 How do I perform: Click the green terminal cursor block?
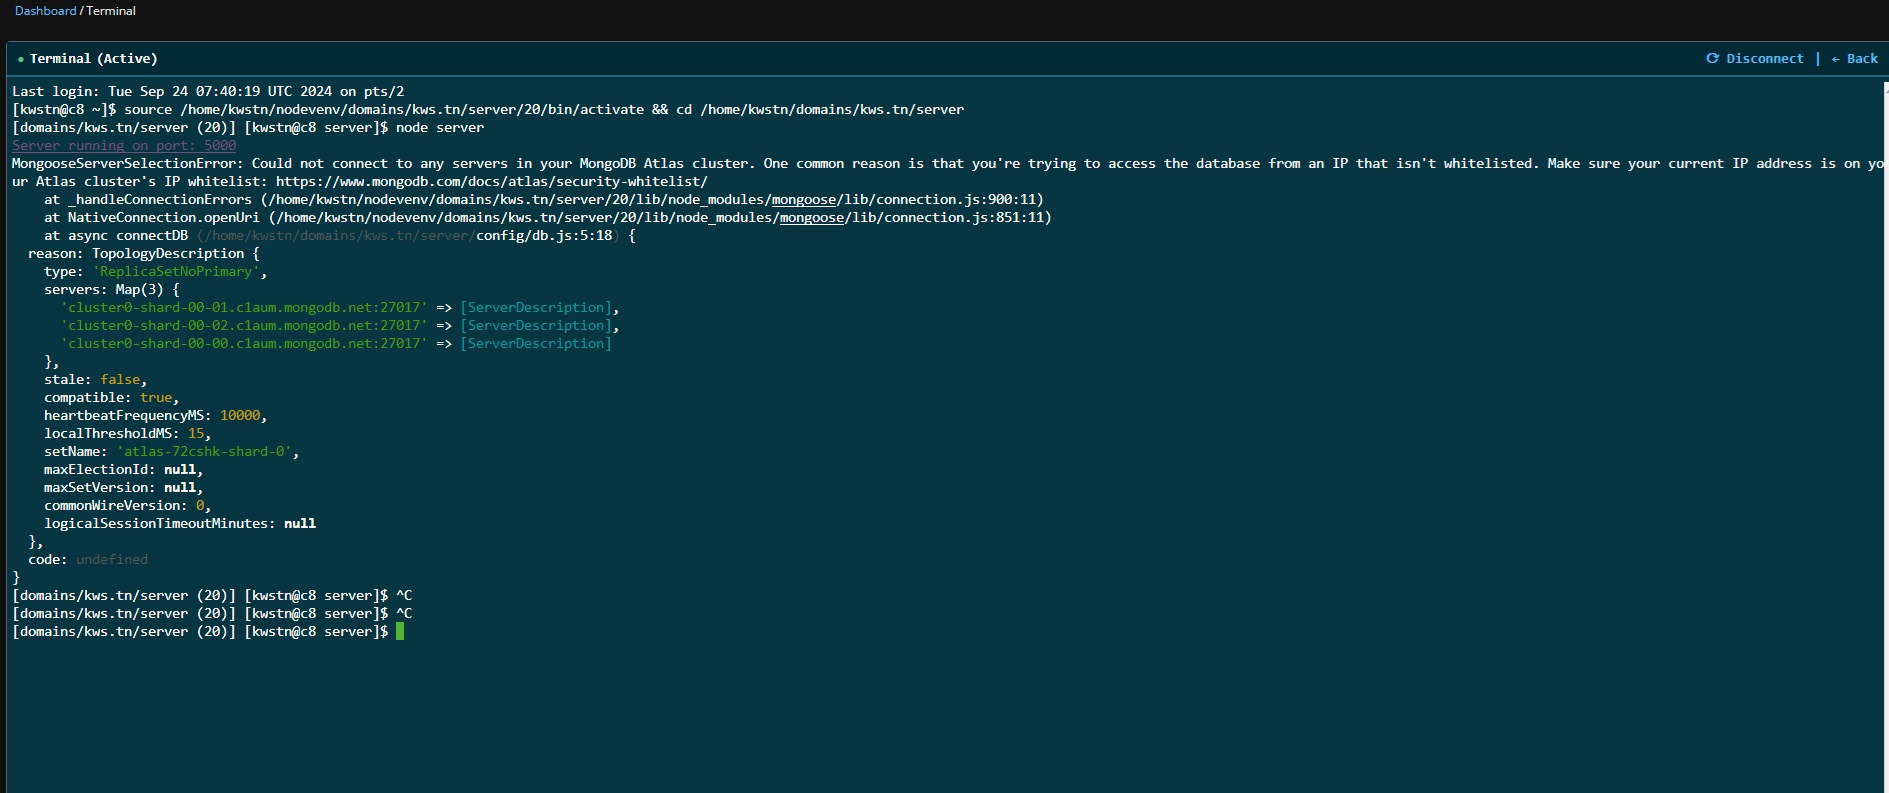(400, 631)
